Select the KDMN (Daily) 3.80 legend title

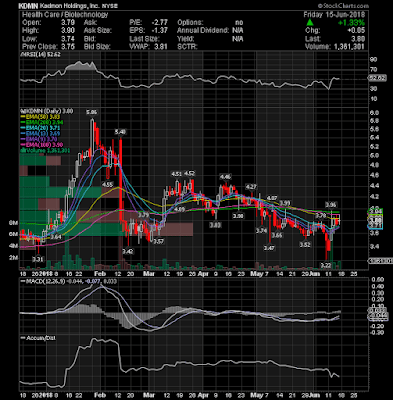[47, 111]
